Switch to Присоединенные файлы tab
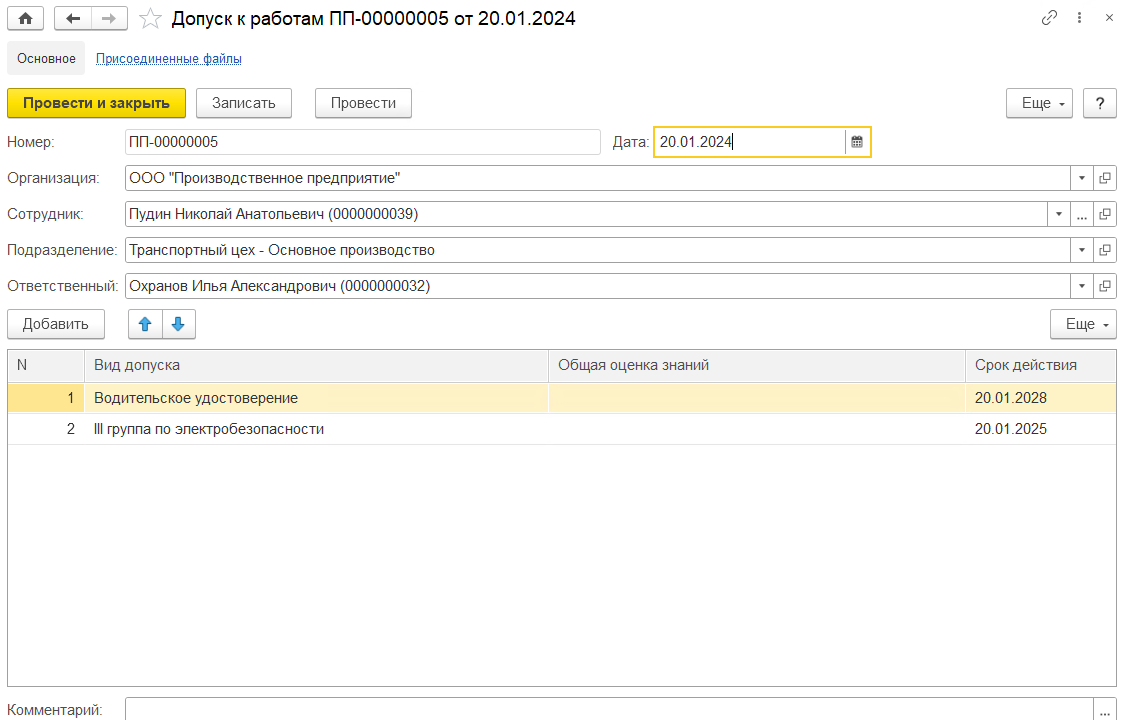Viewport: 1122px width, 724px height. (168, 58)
